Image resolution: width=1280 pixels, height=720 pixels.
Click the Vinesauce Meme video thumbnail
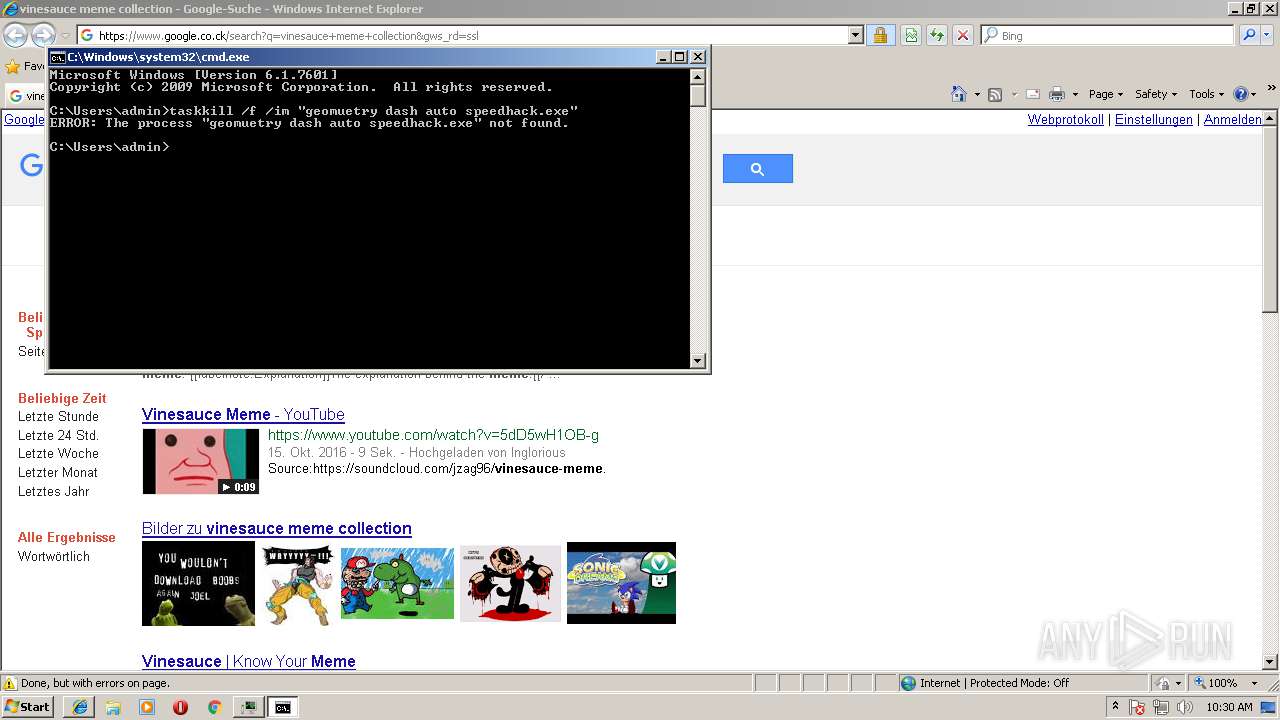(201, 461)
